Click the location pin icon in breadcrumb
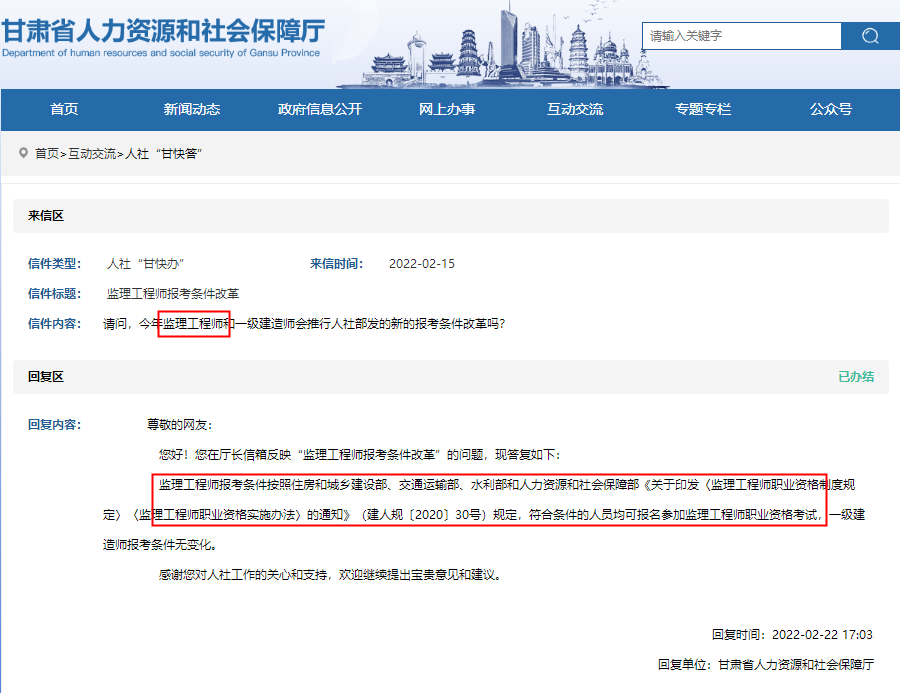The width and height of the screenshot is (900, 693). (23, 153)
